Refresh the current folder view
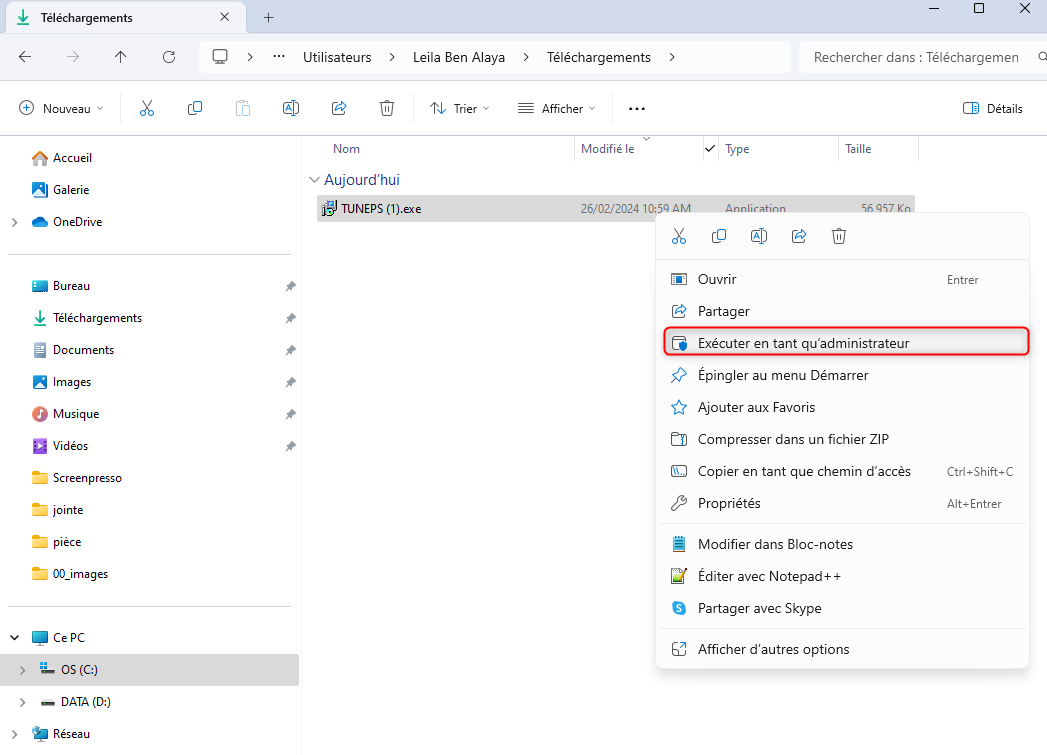 click(169, 57)
